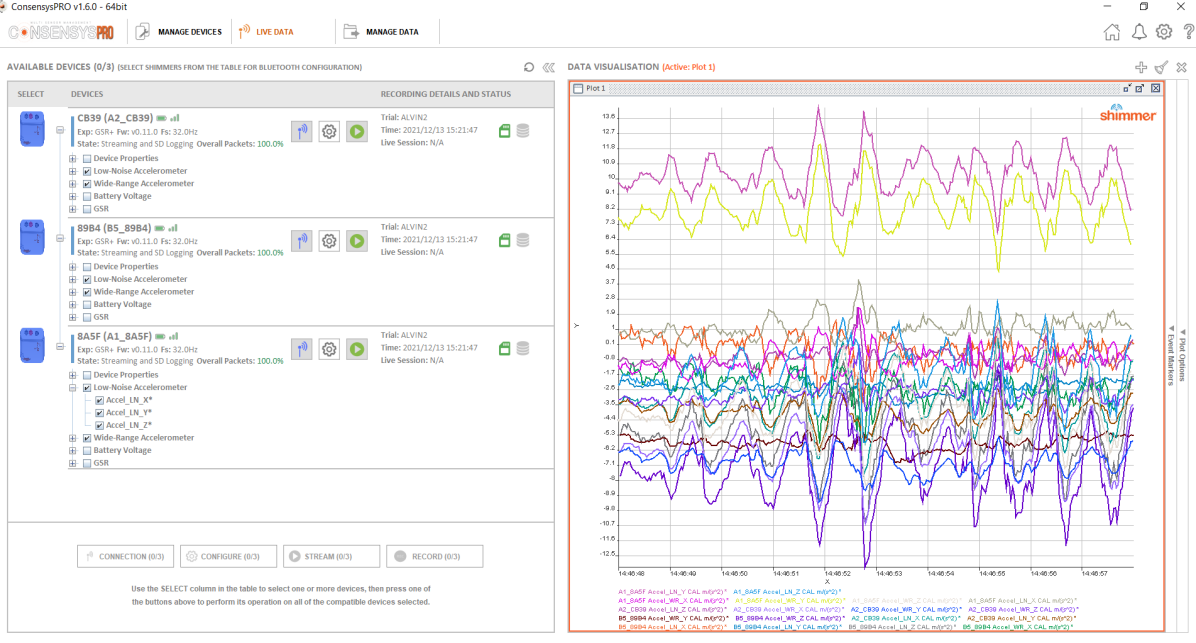The width and height of the screenshot is (1196, 643).
Task: Collapse the 89B4 device tree
Action: 60,239
